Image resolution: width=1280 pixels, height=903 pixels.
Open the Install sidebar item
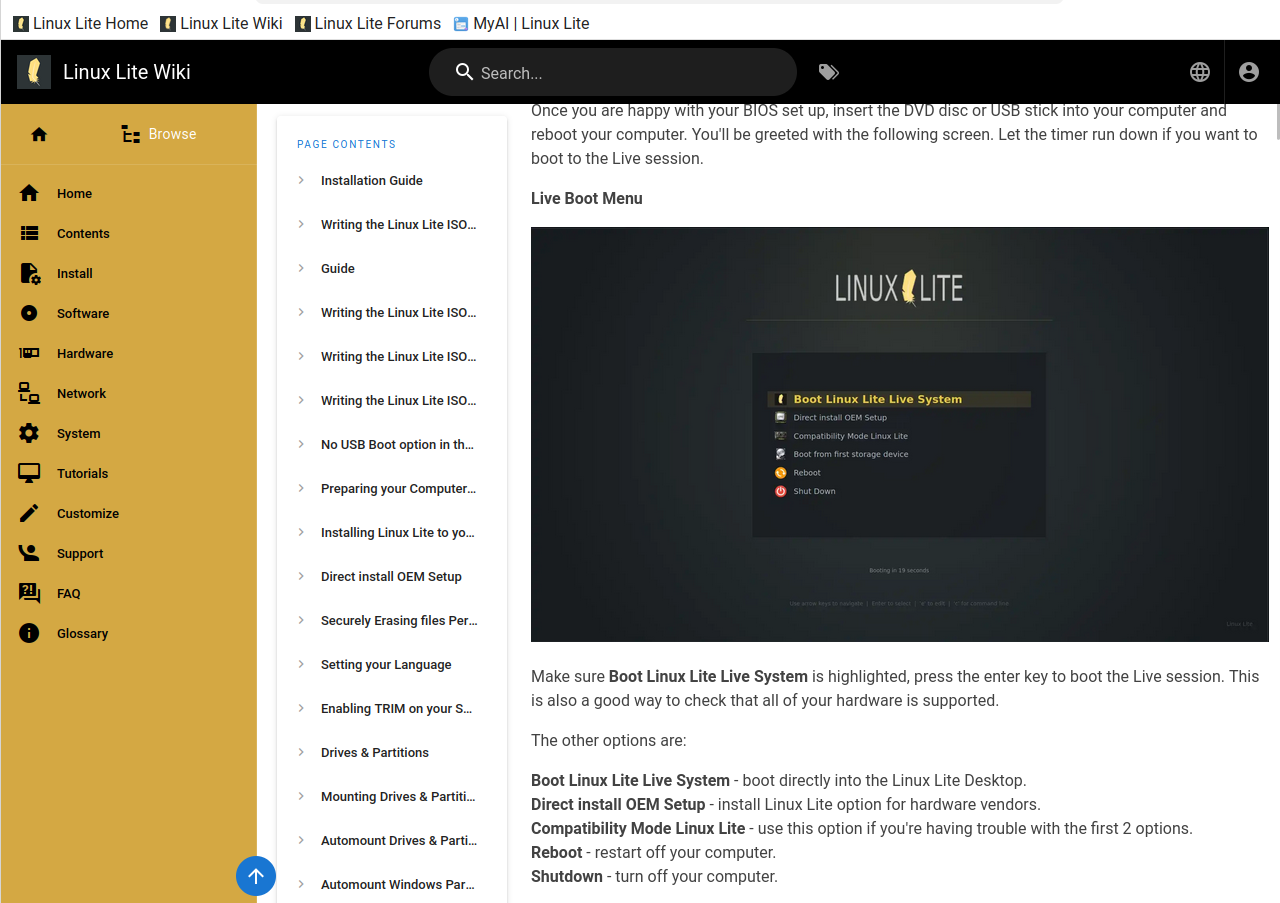point(128,274)
